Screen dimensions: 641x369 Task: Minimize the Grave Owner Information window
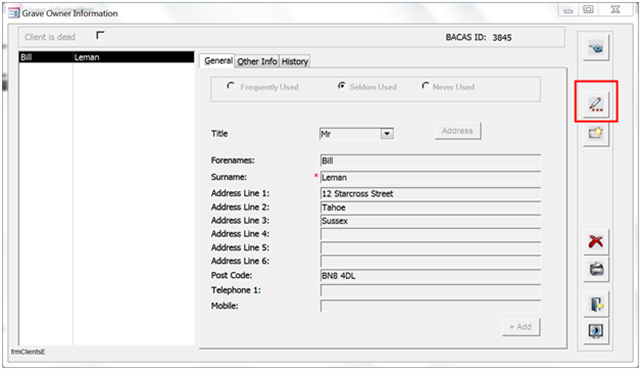[568, 10]
